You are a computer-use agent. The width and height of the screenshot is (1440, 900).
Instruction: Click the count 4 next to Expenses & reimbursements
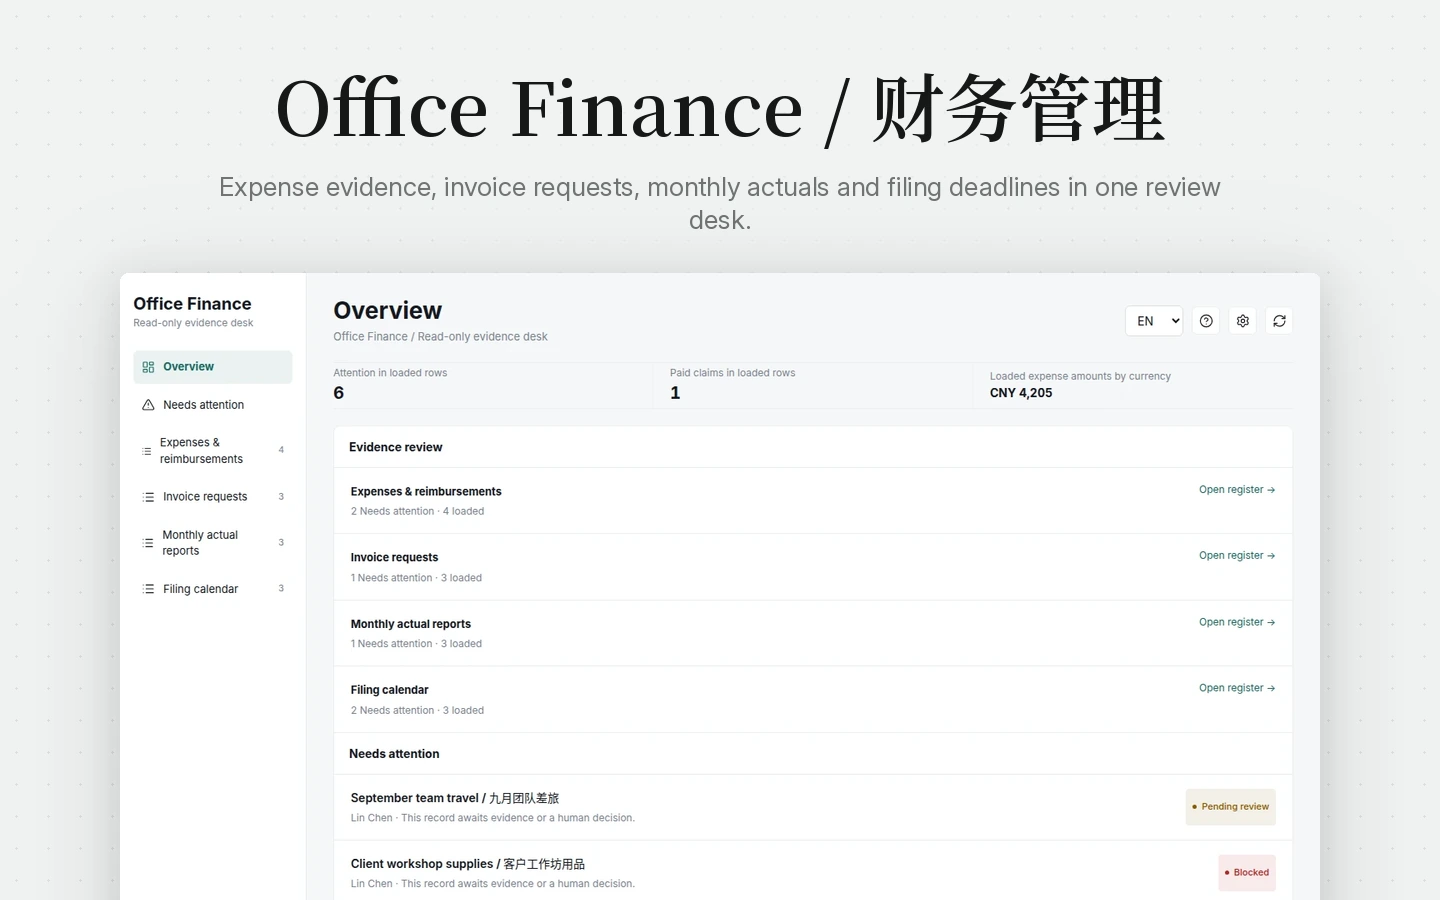[281, 450]
